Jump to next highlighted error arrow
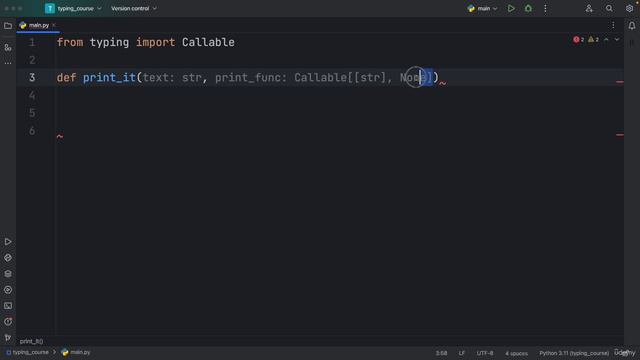This screenshot has width=640, height=360. (617, 40)
